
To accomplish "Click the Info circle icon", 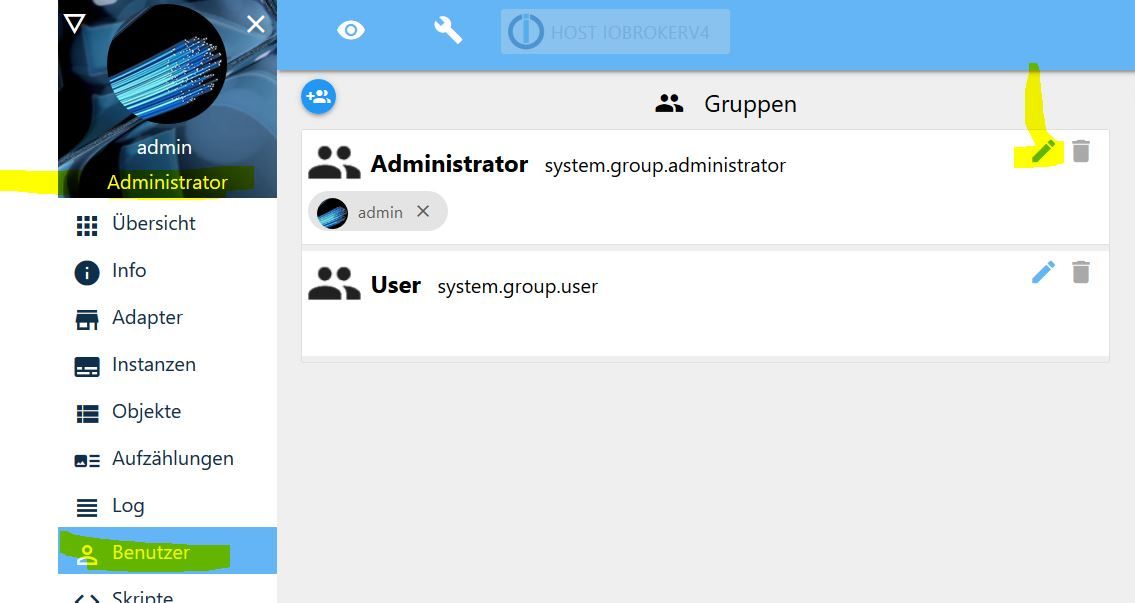I will 87,273.
